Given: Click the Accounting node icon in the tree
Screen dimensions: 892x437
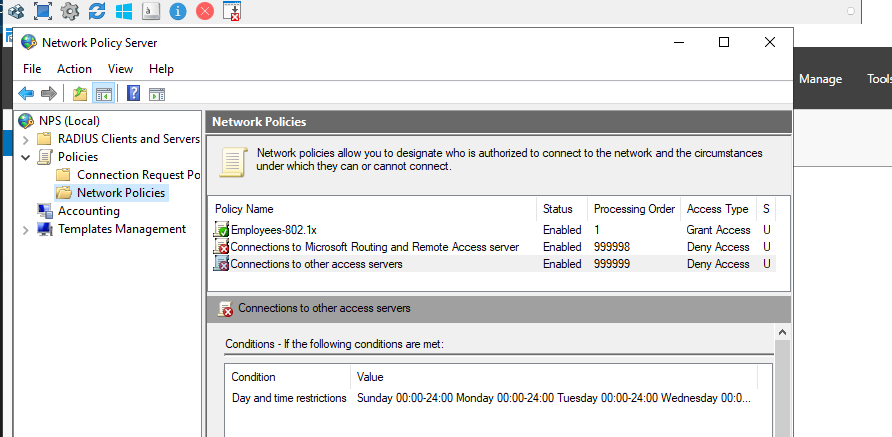Looking at the screenshot, I should [x=45, y=211].
